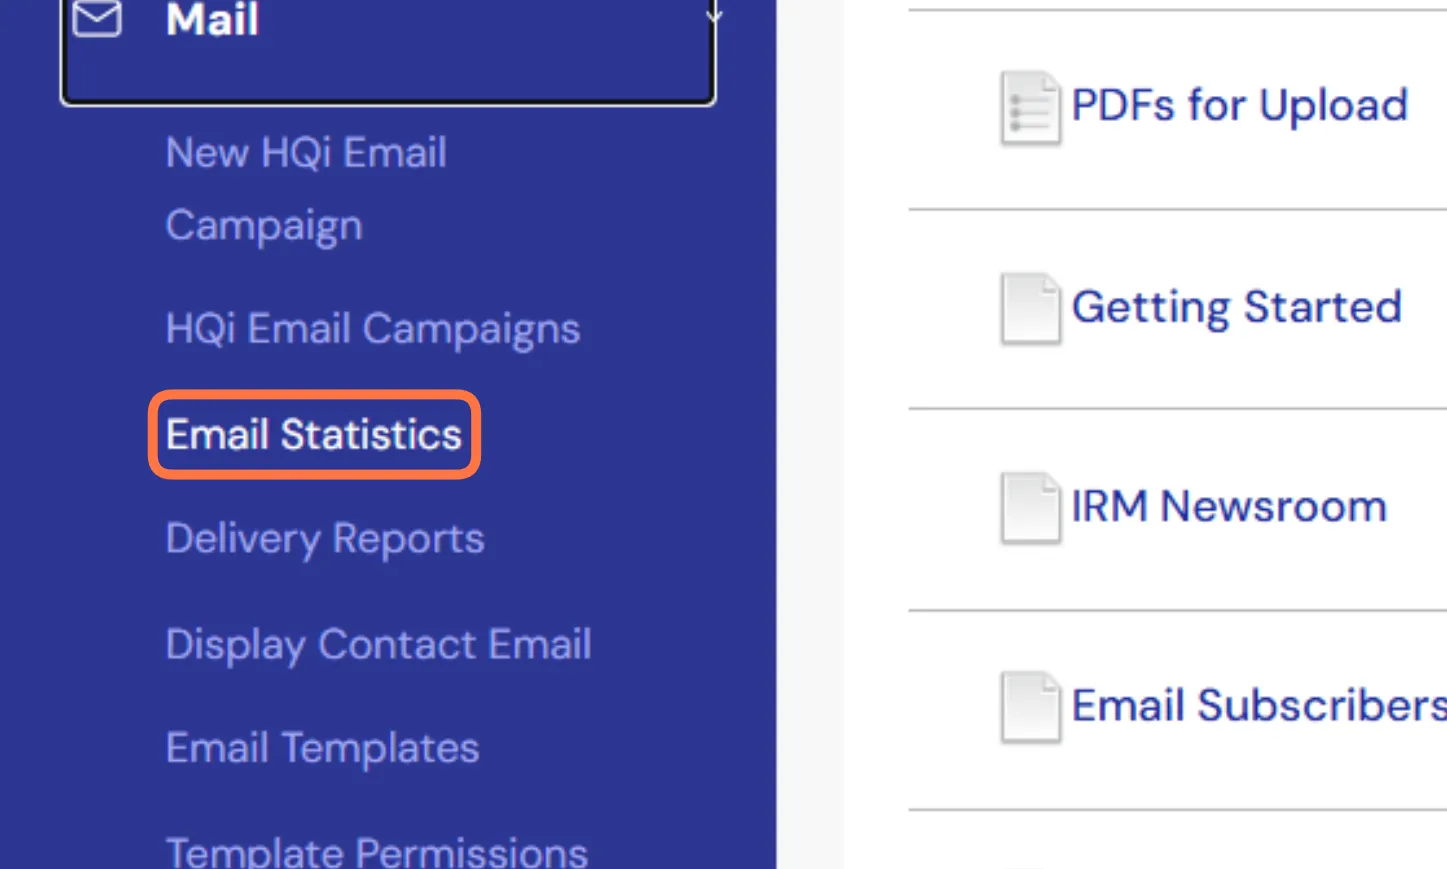This screenshot has height=869, width=1447.
Task: Click the PDFs for Upload document icon
Action: 1030,108
